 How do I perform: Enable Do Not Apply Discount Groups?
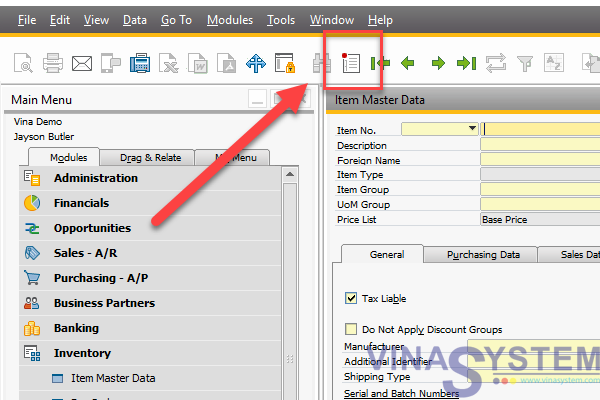[351, 329]
